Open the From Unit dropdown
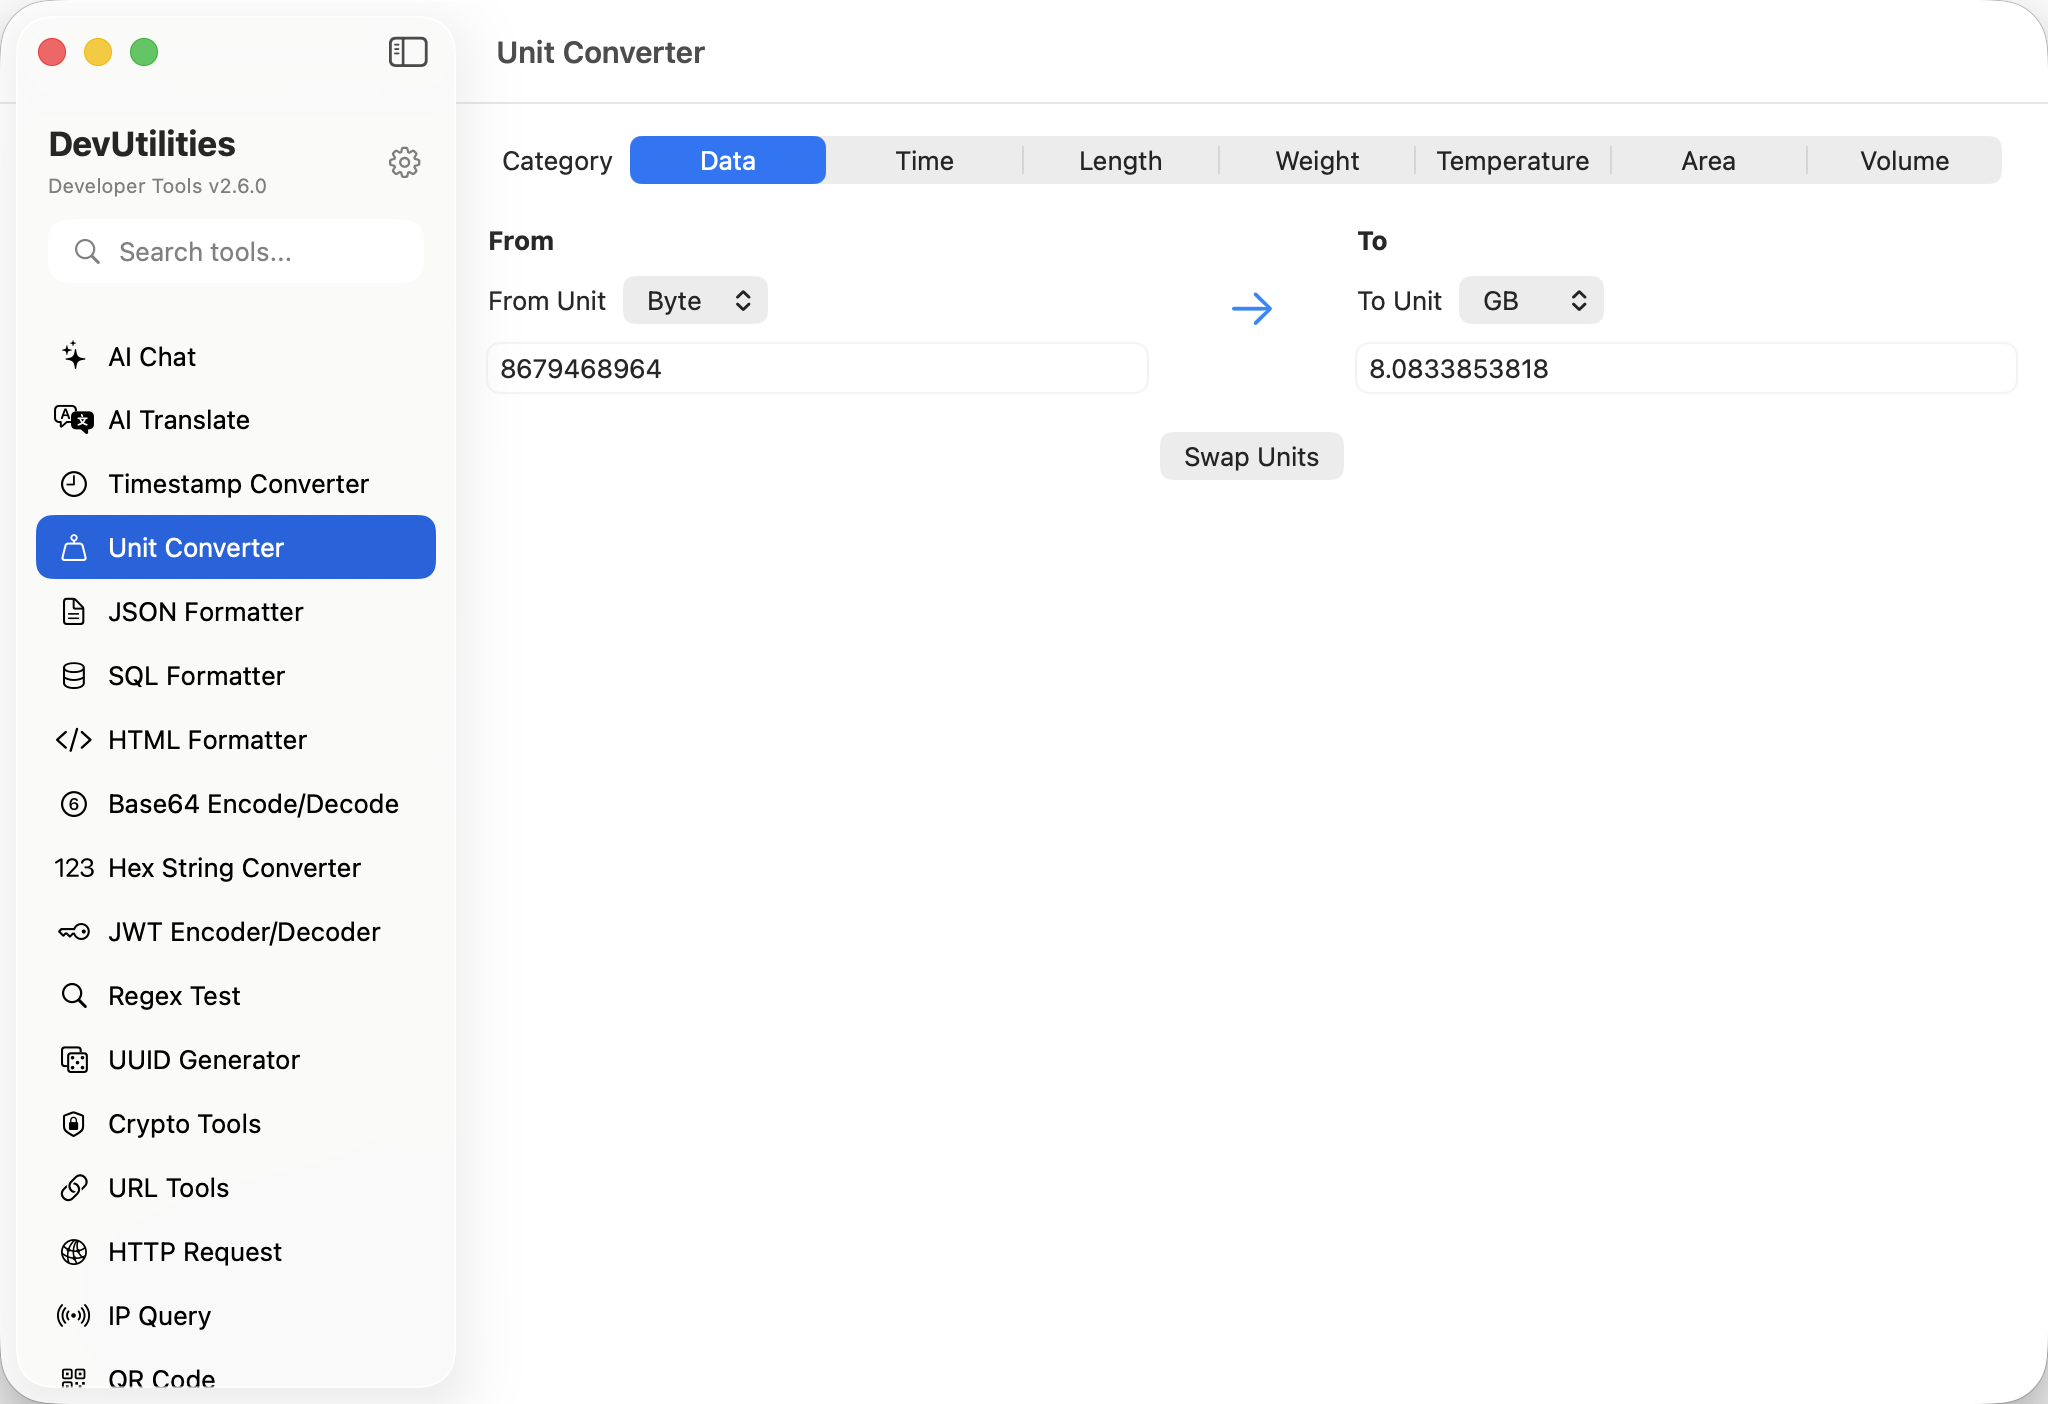Image resolution: width=2048 pixels, height=1404 pixels. pos(695,300)
